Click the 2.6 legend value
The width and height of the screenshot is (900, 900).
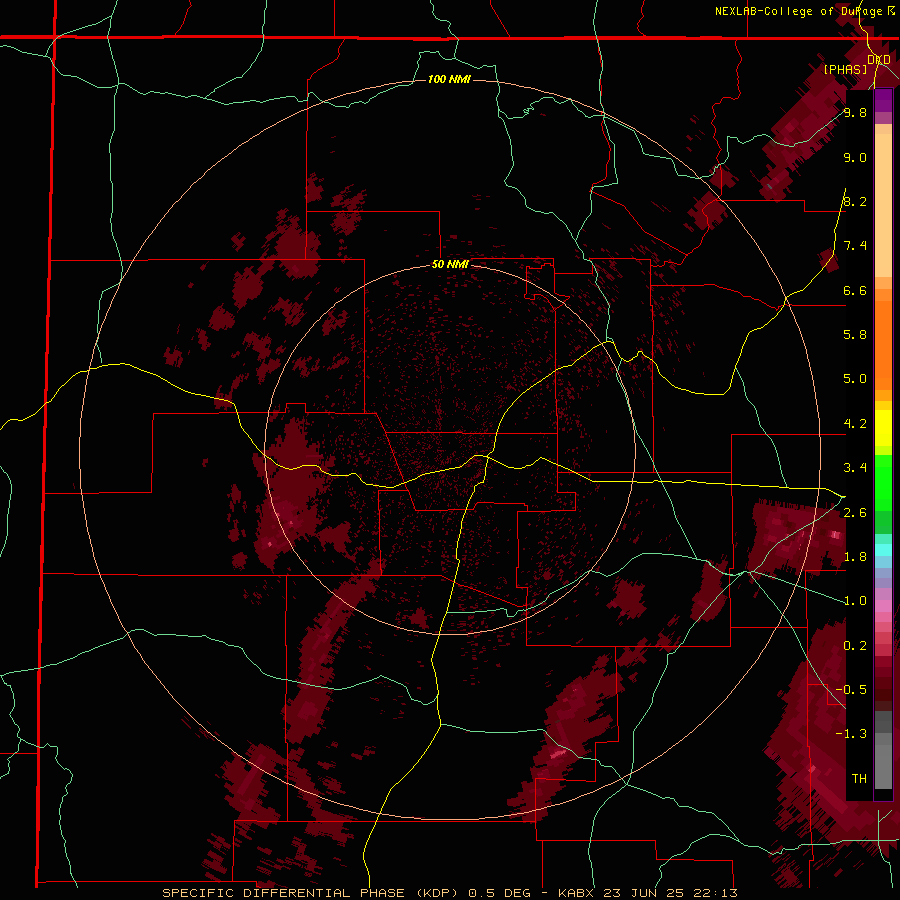[855, 513]
